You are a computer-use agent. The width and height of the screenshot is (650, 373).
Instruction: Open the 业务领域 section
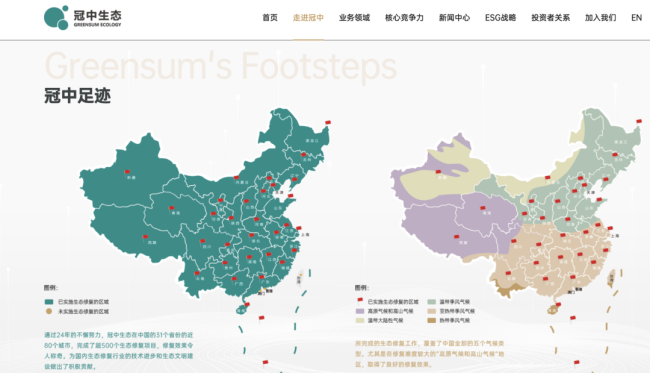354,18
